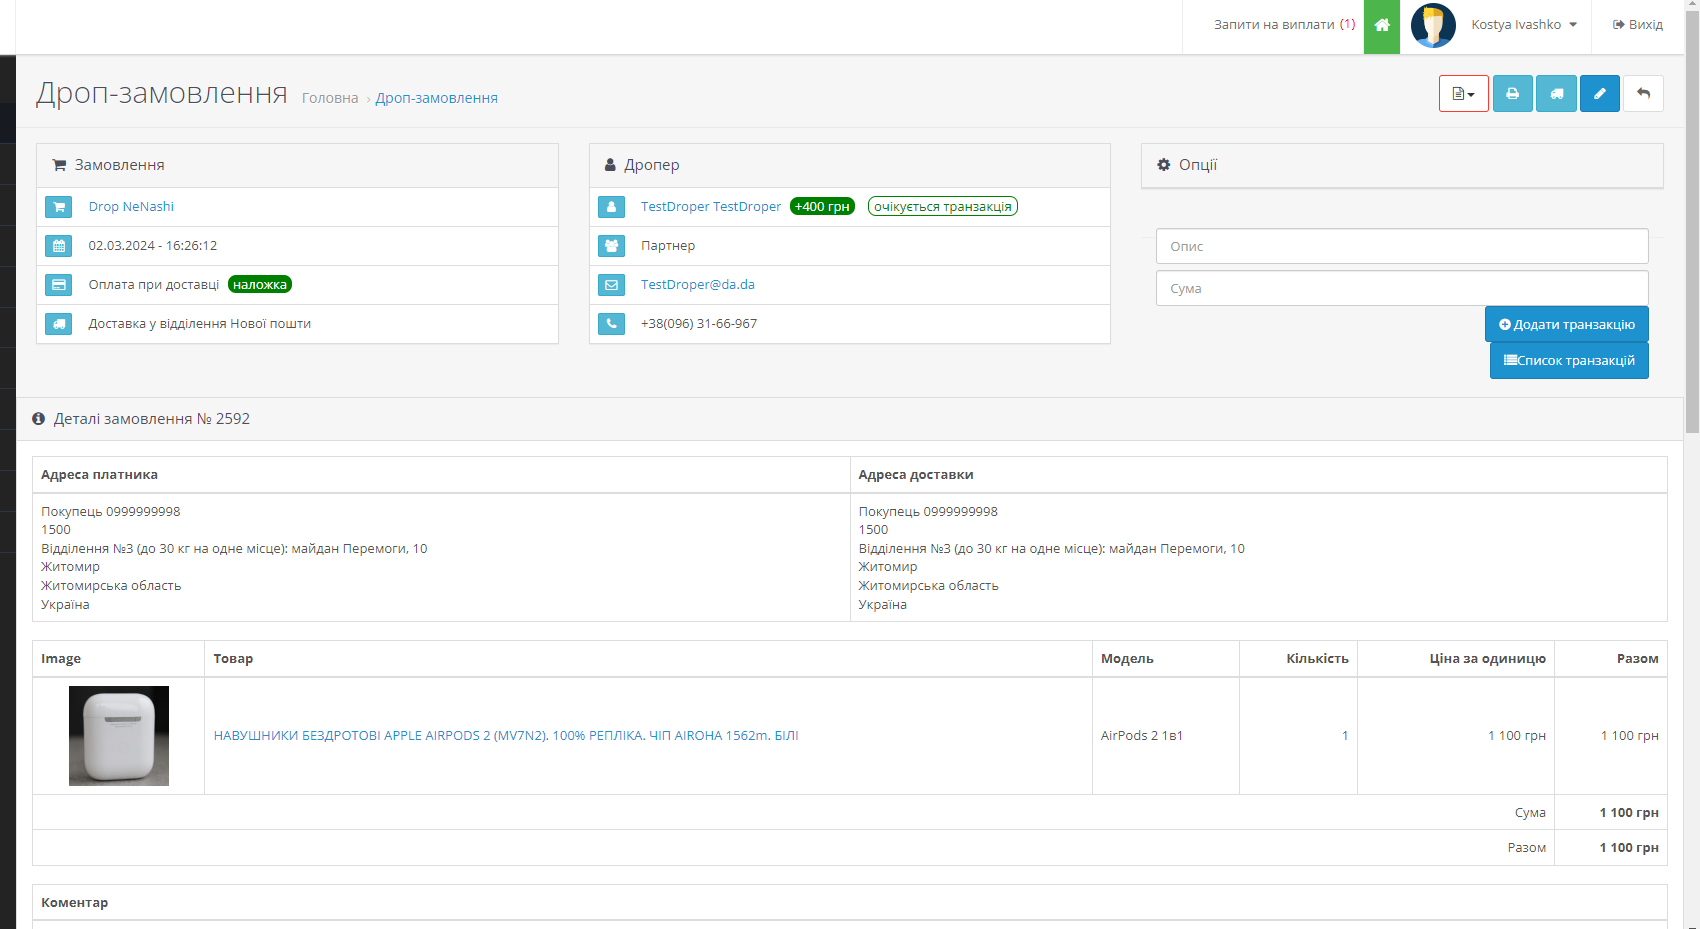Click the Головна breadcrumb link
Screen dimensions: 1700x929
coord(330,98)
